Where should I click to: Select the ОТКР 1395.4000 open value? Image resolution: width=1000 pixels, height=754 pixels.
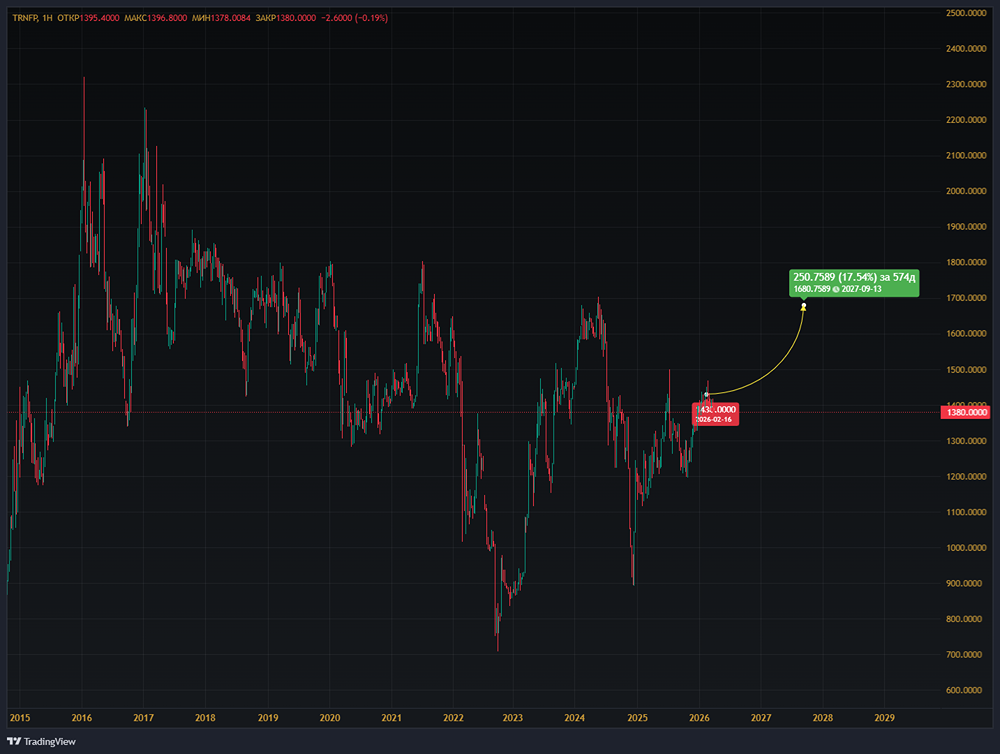coord(88,18)
